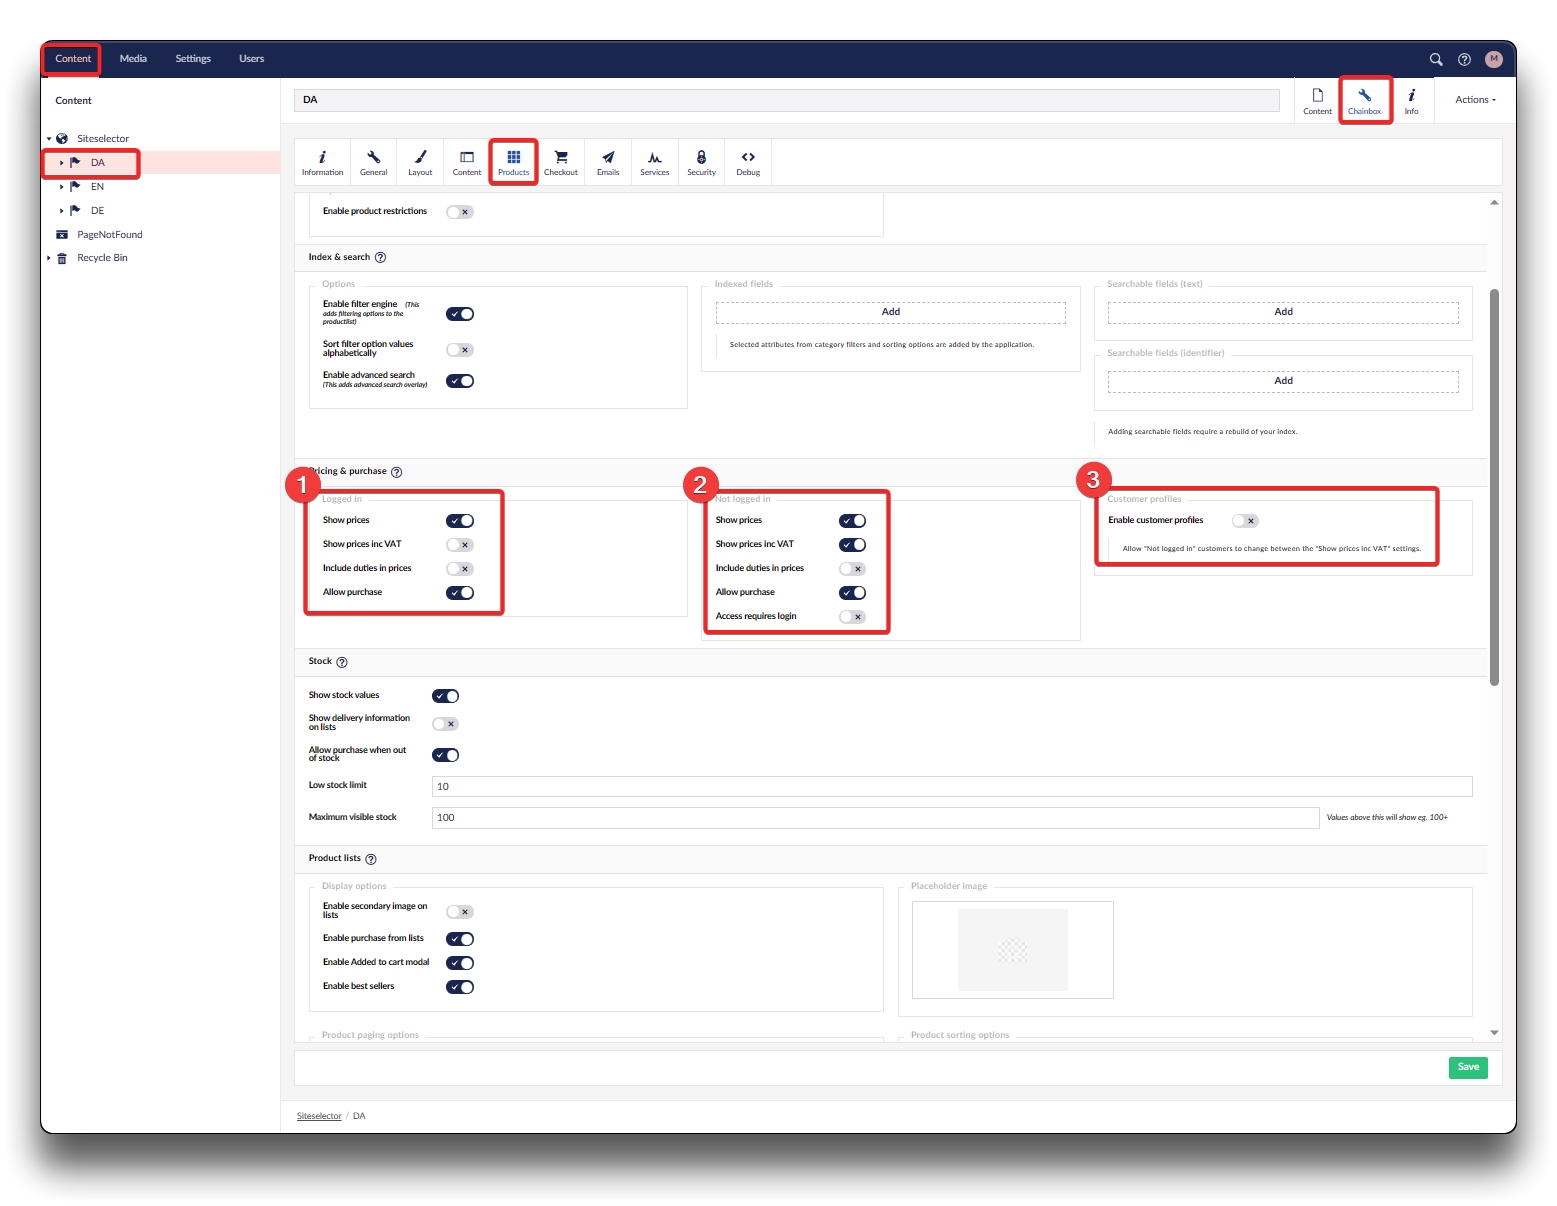This screenshot has height=1206, width=1557.
Task: Open the Users top menu item
Action: (251, 59)
